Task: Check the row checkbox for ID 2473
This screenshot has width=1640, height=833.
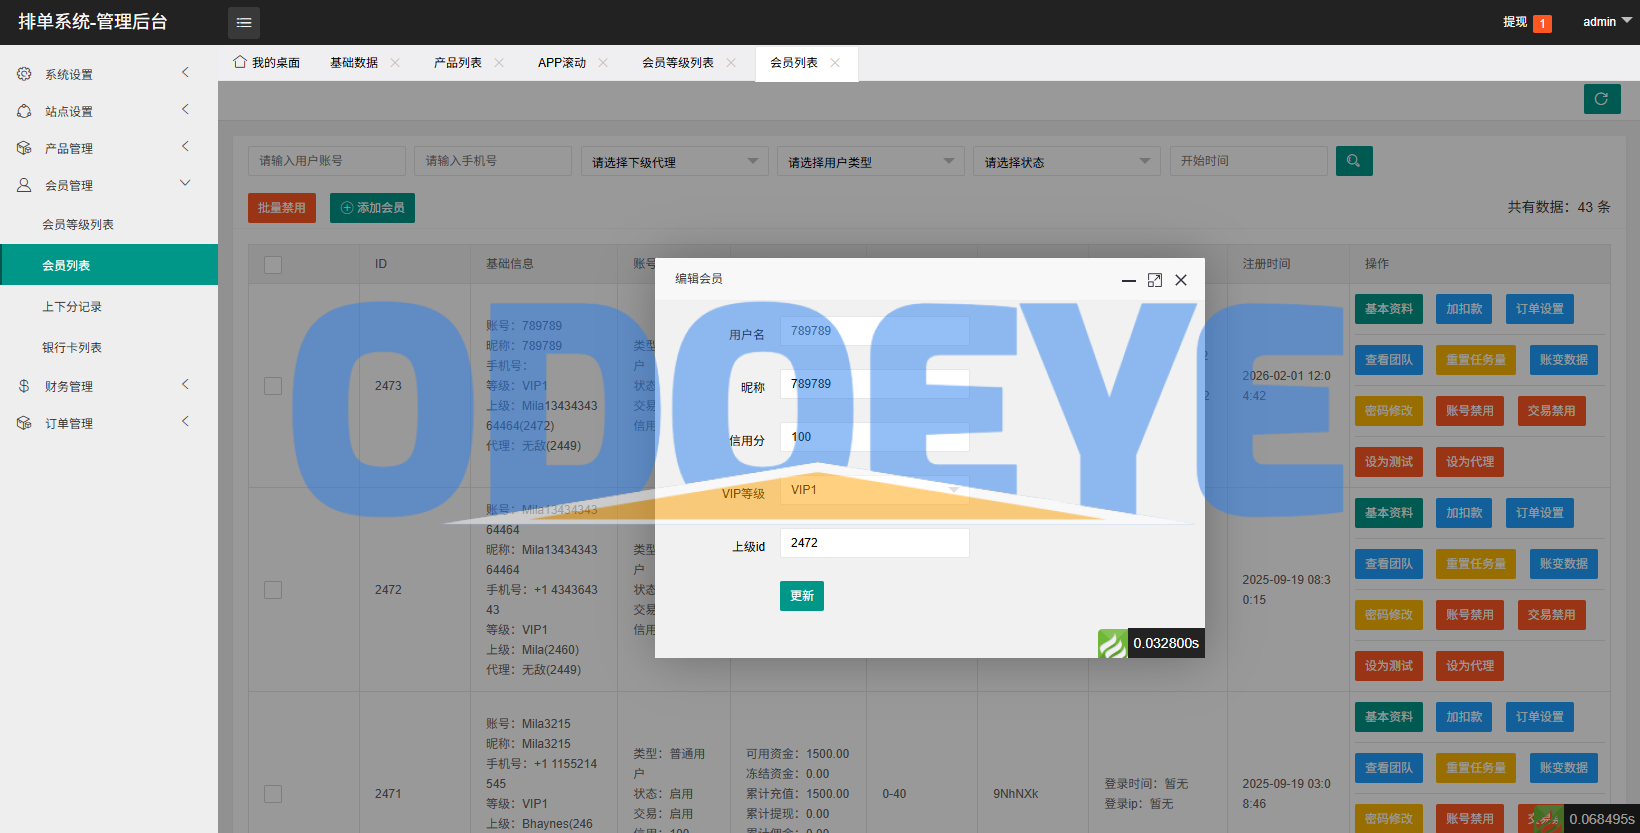Action: (x=273, y=386)
